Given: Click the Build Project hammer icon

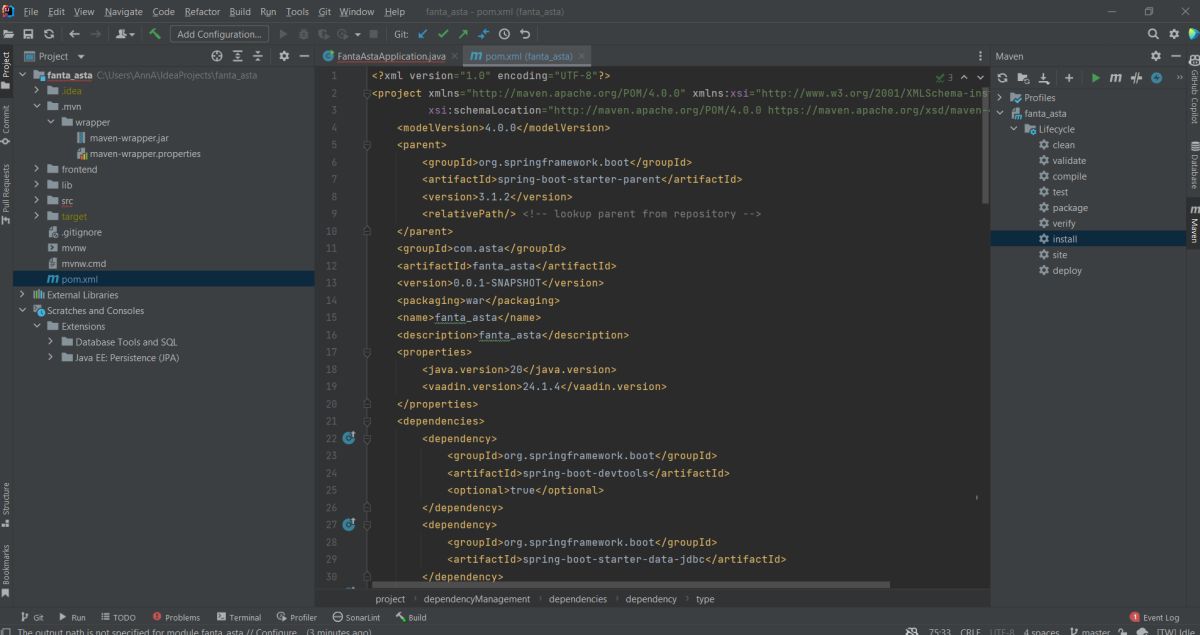Looking at the screenshot, I should point(155,34).
